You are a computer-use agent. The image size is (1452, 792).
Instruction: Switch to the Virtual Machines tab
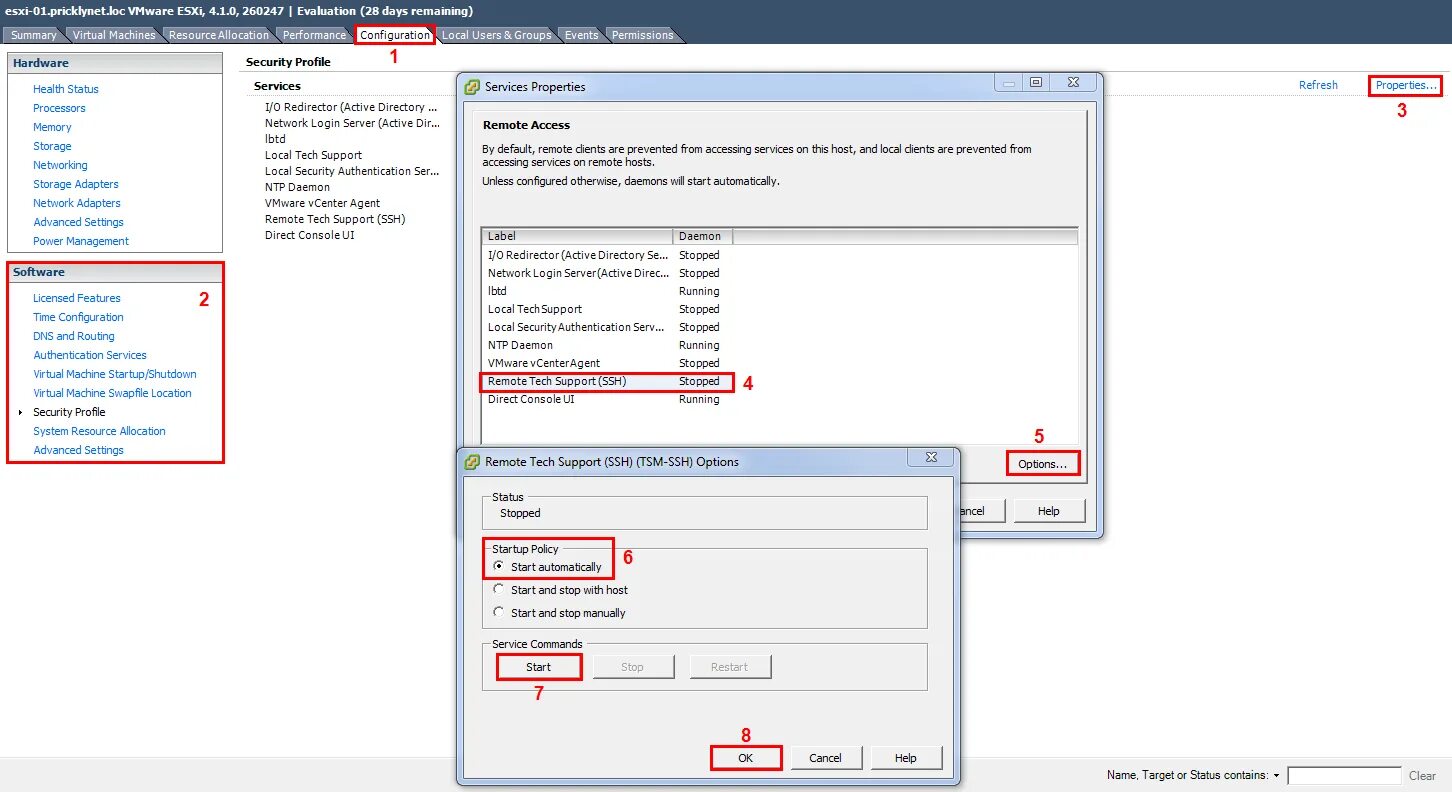tap(114, 34)
